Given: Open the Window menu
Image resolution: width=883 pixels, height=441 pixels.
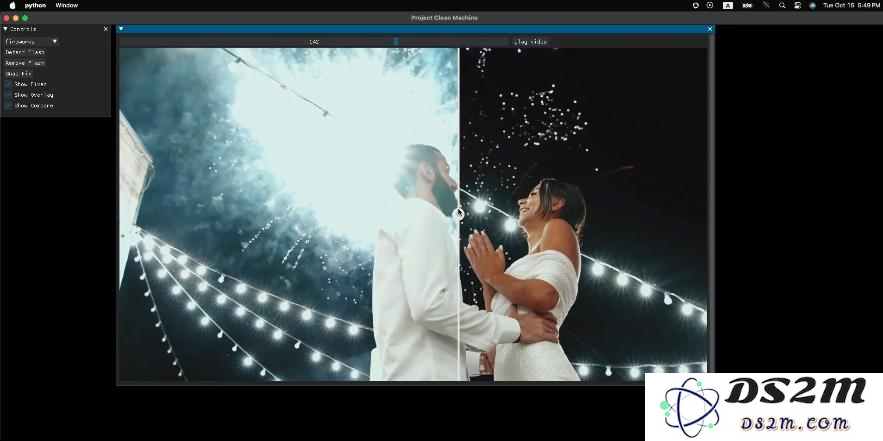Looking at the screenshot, I should coord(66,5).
